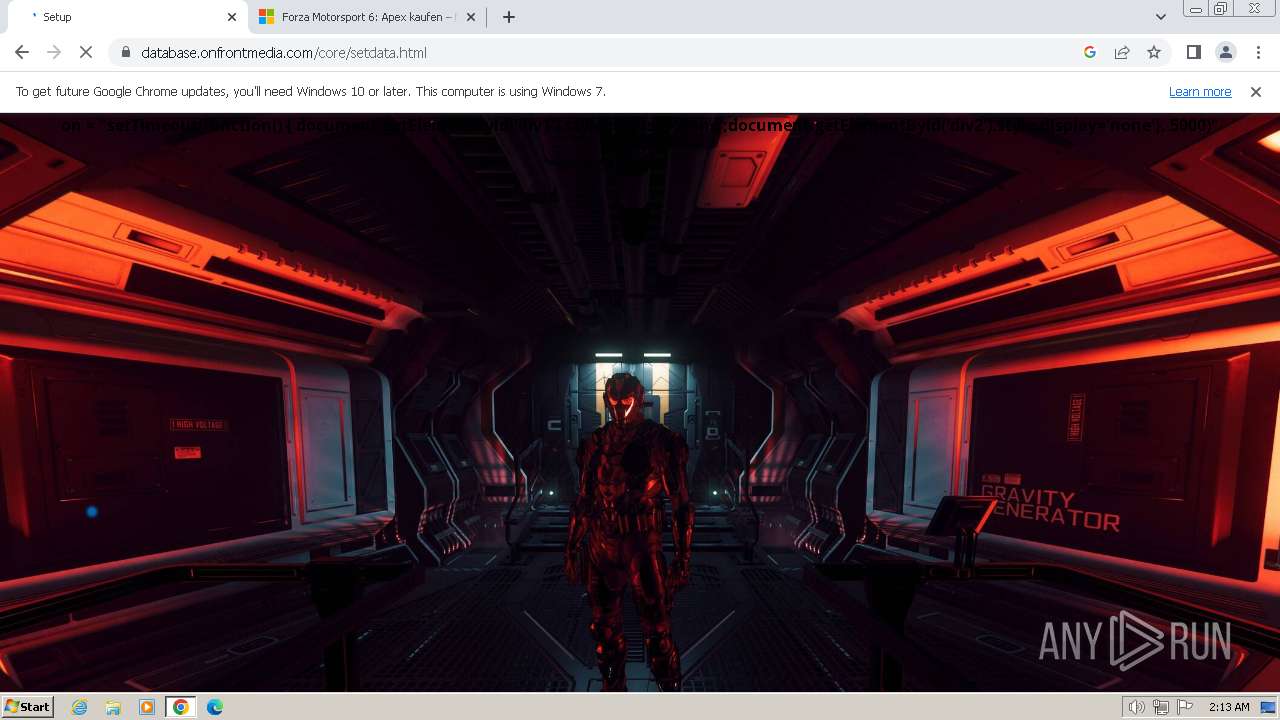Minimize the Chrome window
1280x720 pixels.
(1196, 9)
